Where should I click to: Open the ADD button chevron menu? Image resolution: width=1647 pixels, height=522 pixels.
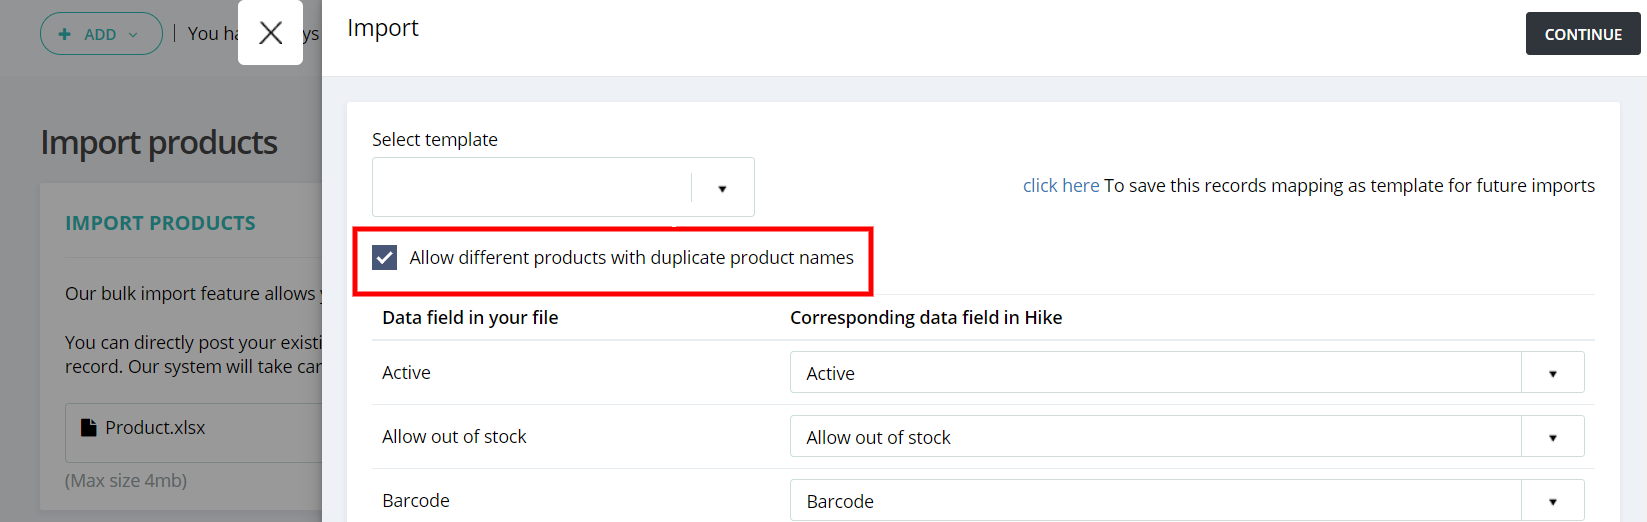[x=134, y=34]
